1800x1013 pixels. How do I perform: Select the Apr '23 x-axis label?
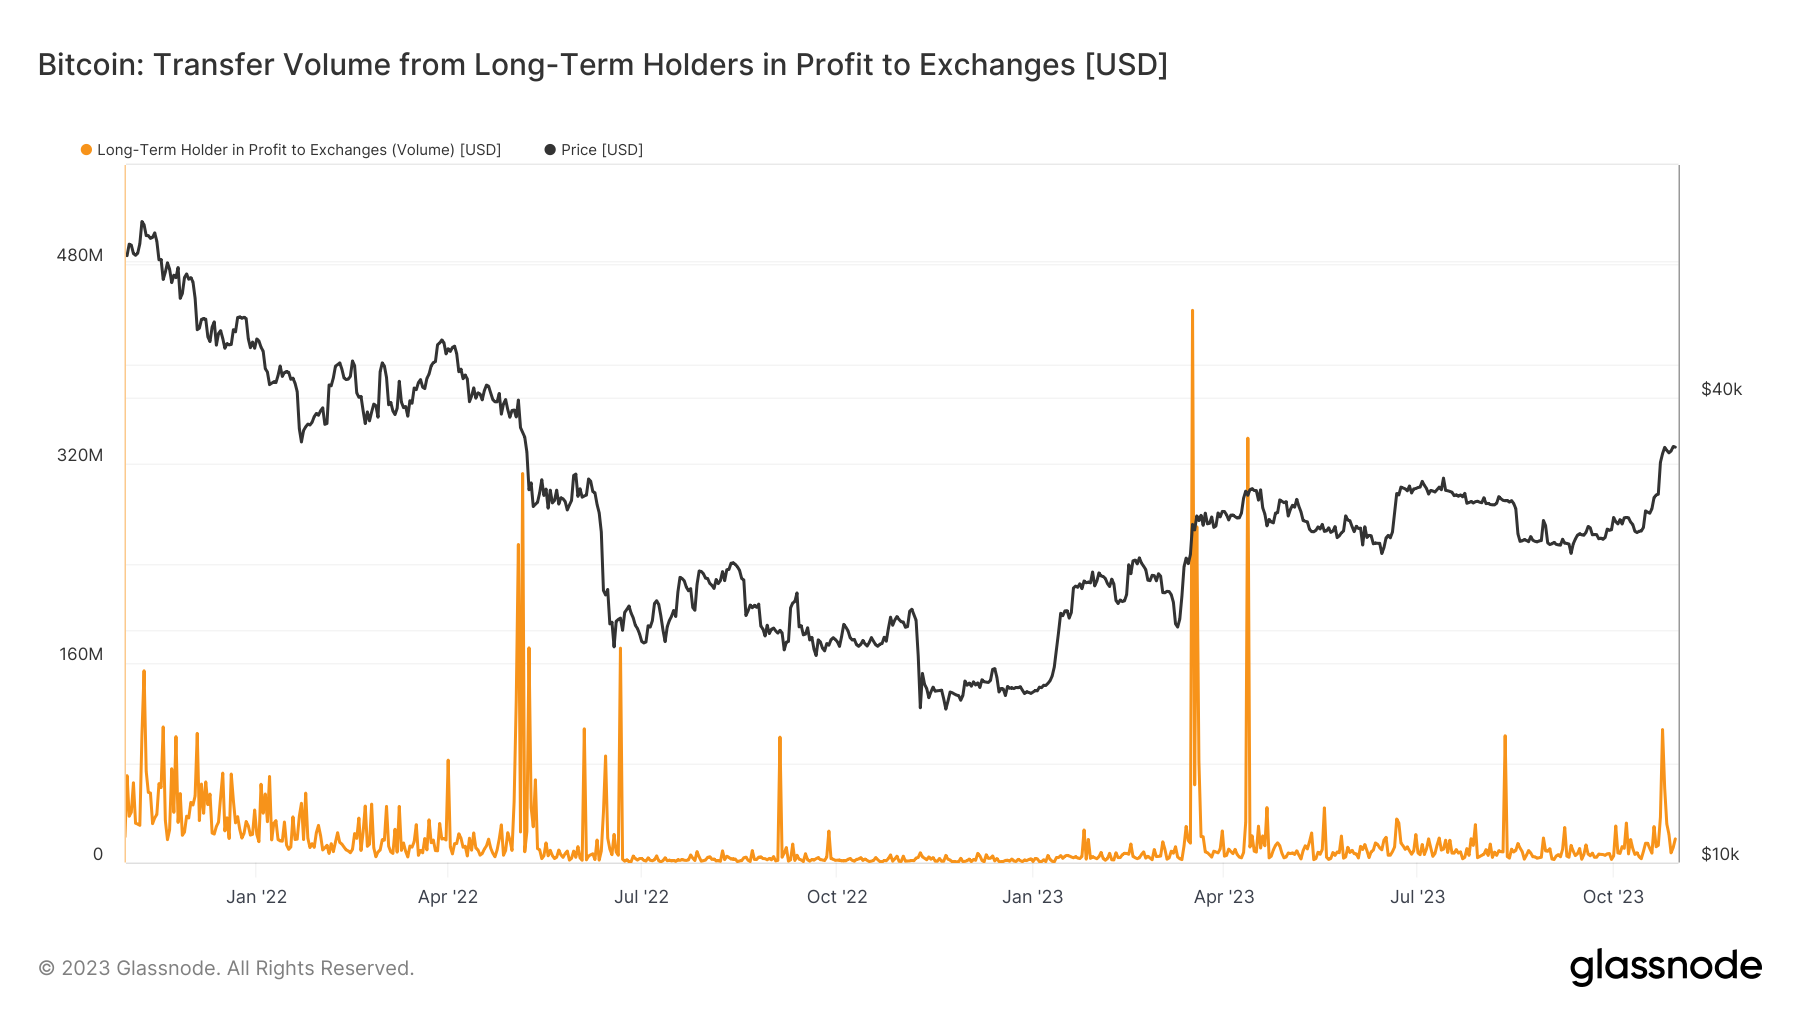click(1224, 897)
